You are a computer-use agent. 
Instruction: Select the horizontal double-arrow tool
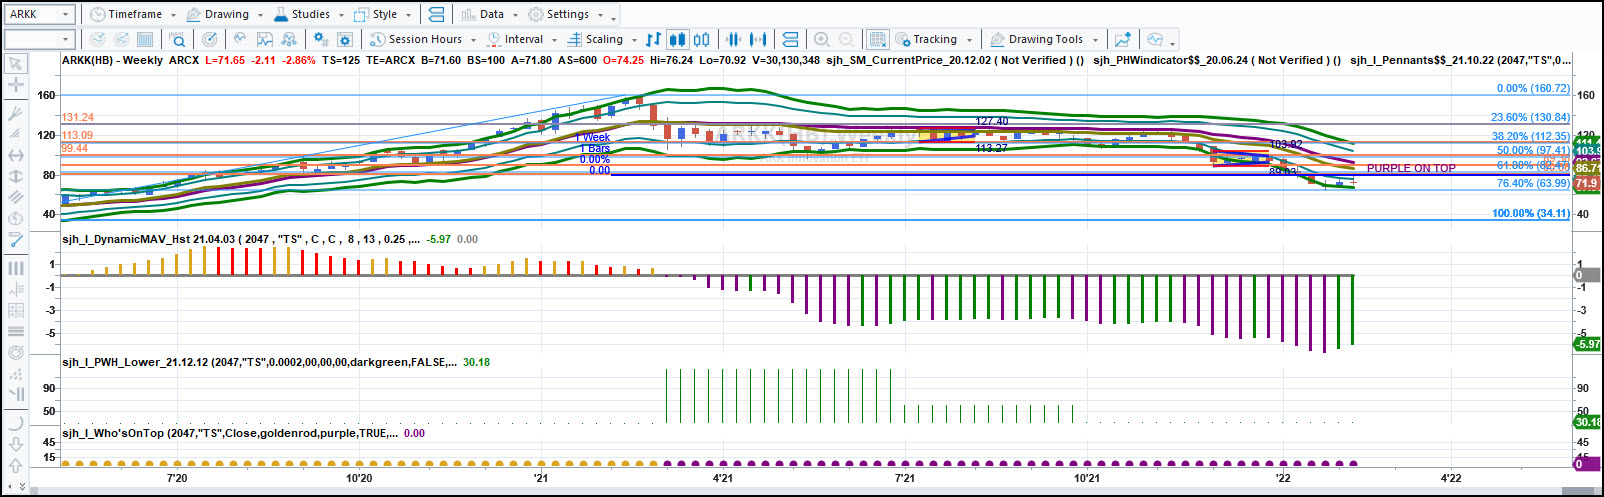(x=16, y=155)
